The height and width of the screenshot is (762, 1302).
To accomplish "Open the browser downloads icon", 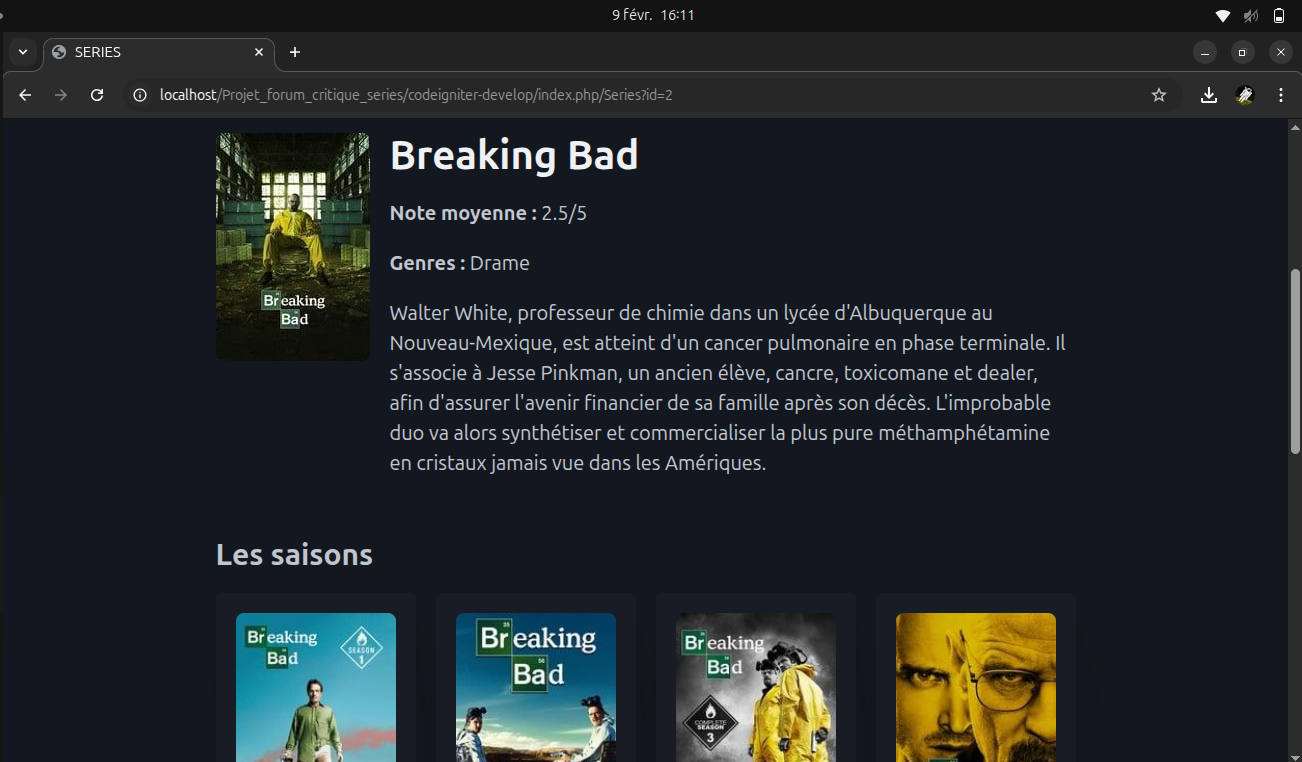I will coord(1209,95).
